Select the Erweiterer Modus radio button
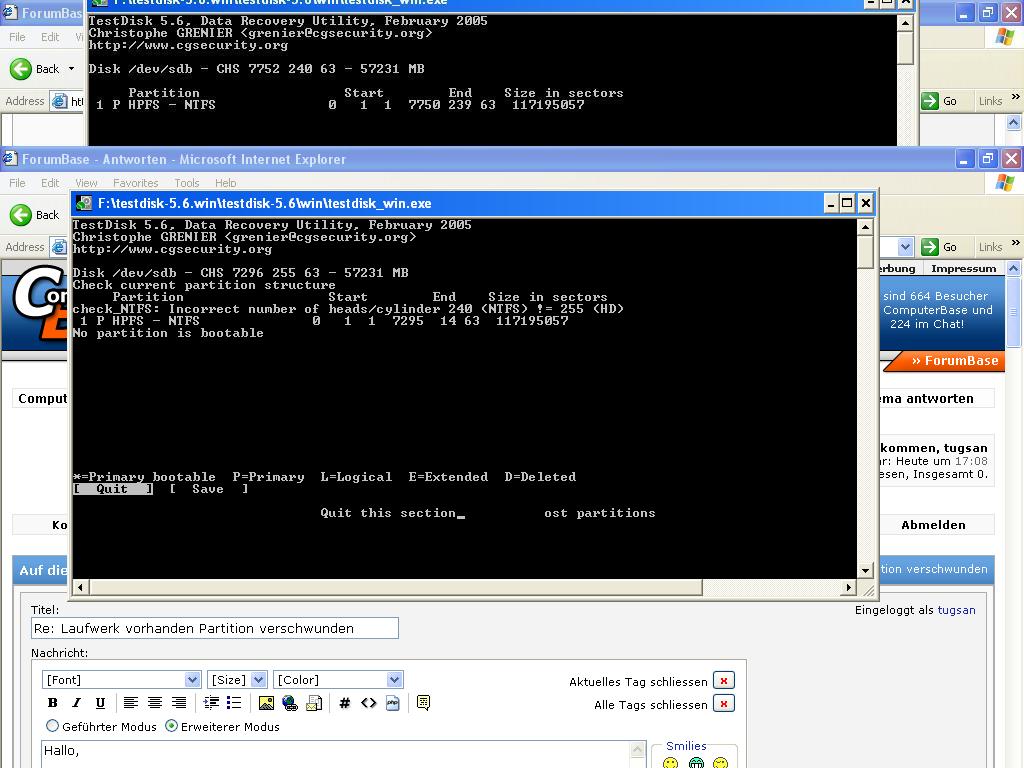Viewport: 1024px width, 768px height. 171,726
